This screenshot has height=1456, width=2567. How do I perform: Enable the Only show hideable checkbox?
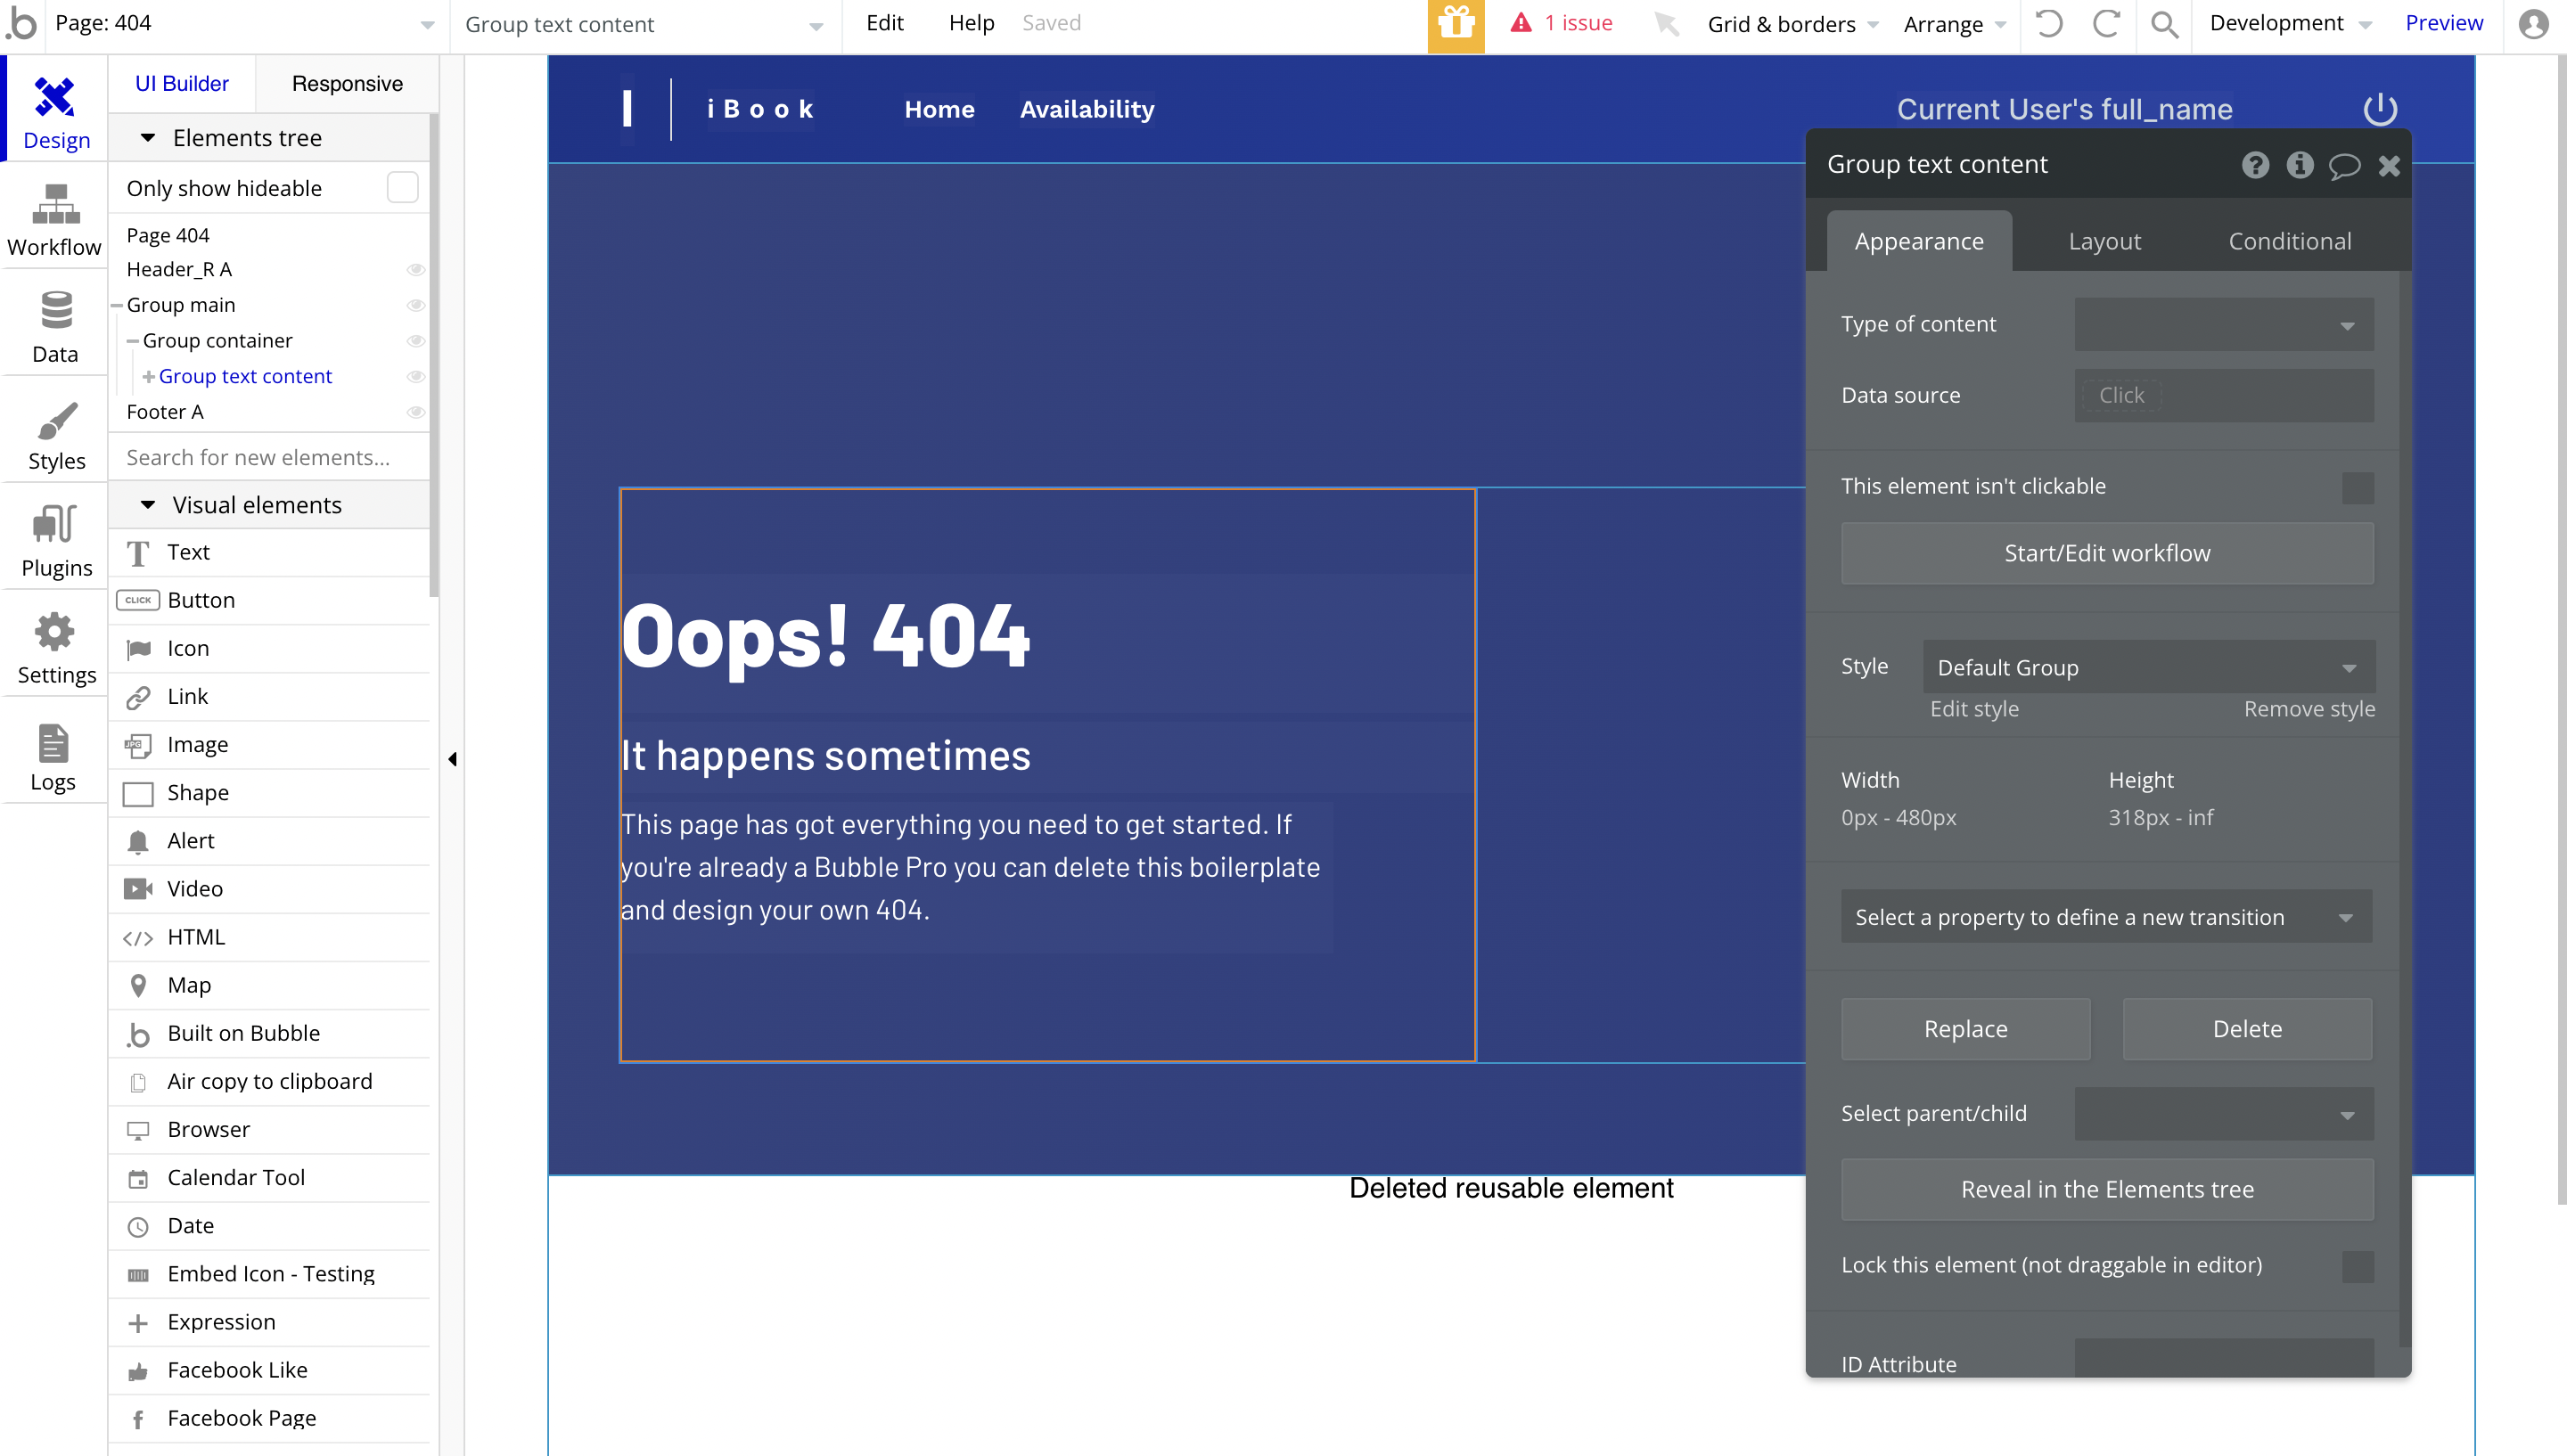[402, 188]
